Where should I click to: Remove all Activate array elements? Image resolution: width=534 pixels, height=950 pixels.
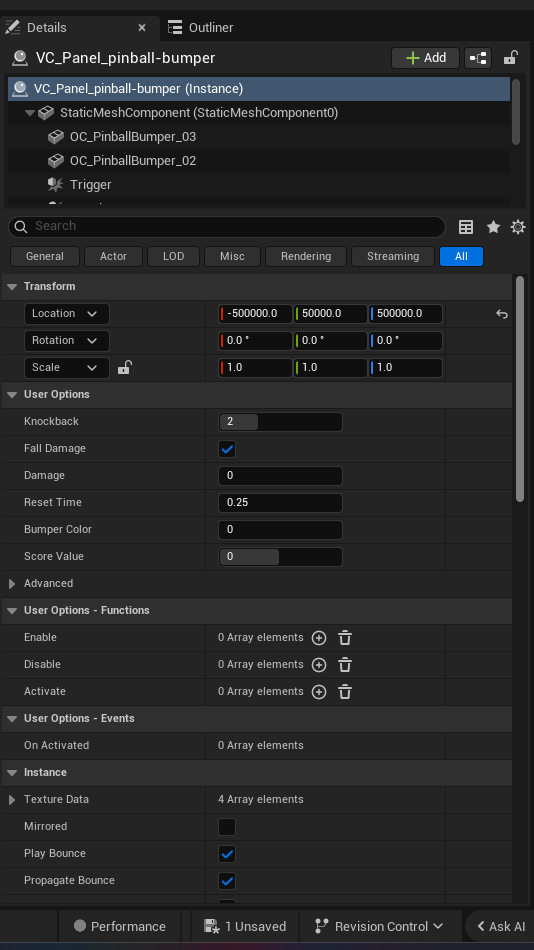point(345,692)
